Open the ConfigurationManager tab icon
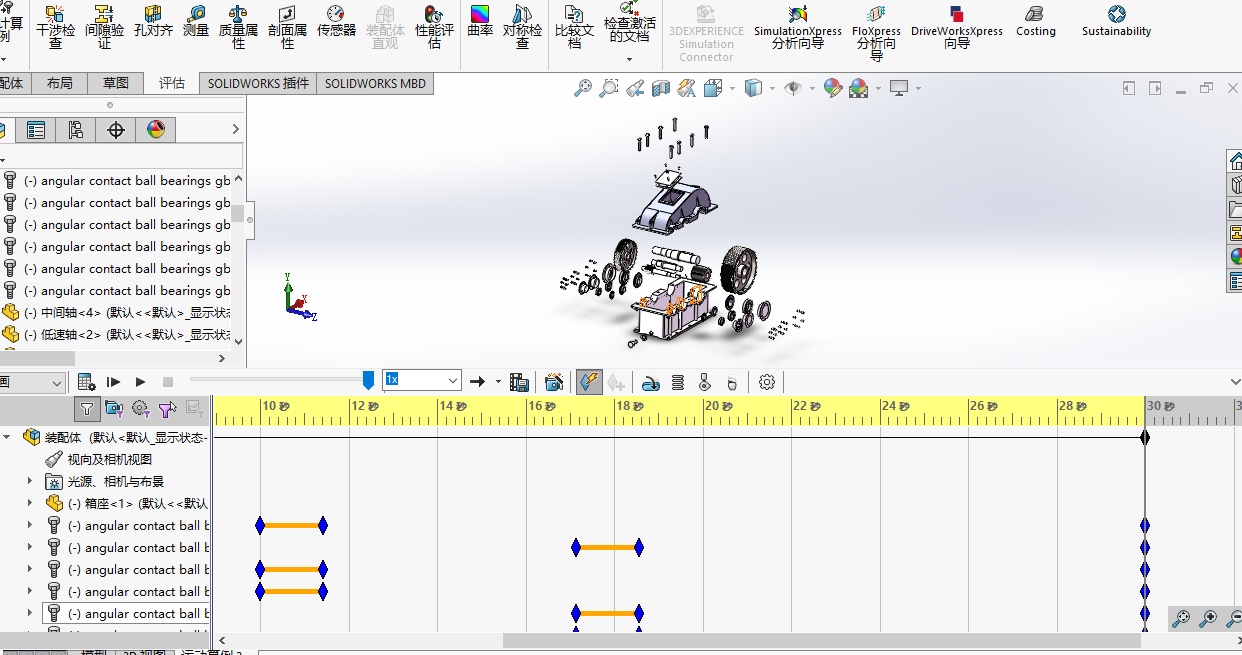 point(76,130)
